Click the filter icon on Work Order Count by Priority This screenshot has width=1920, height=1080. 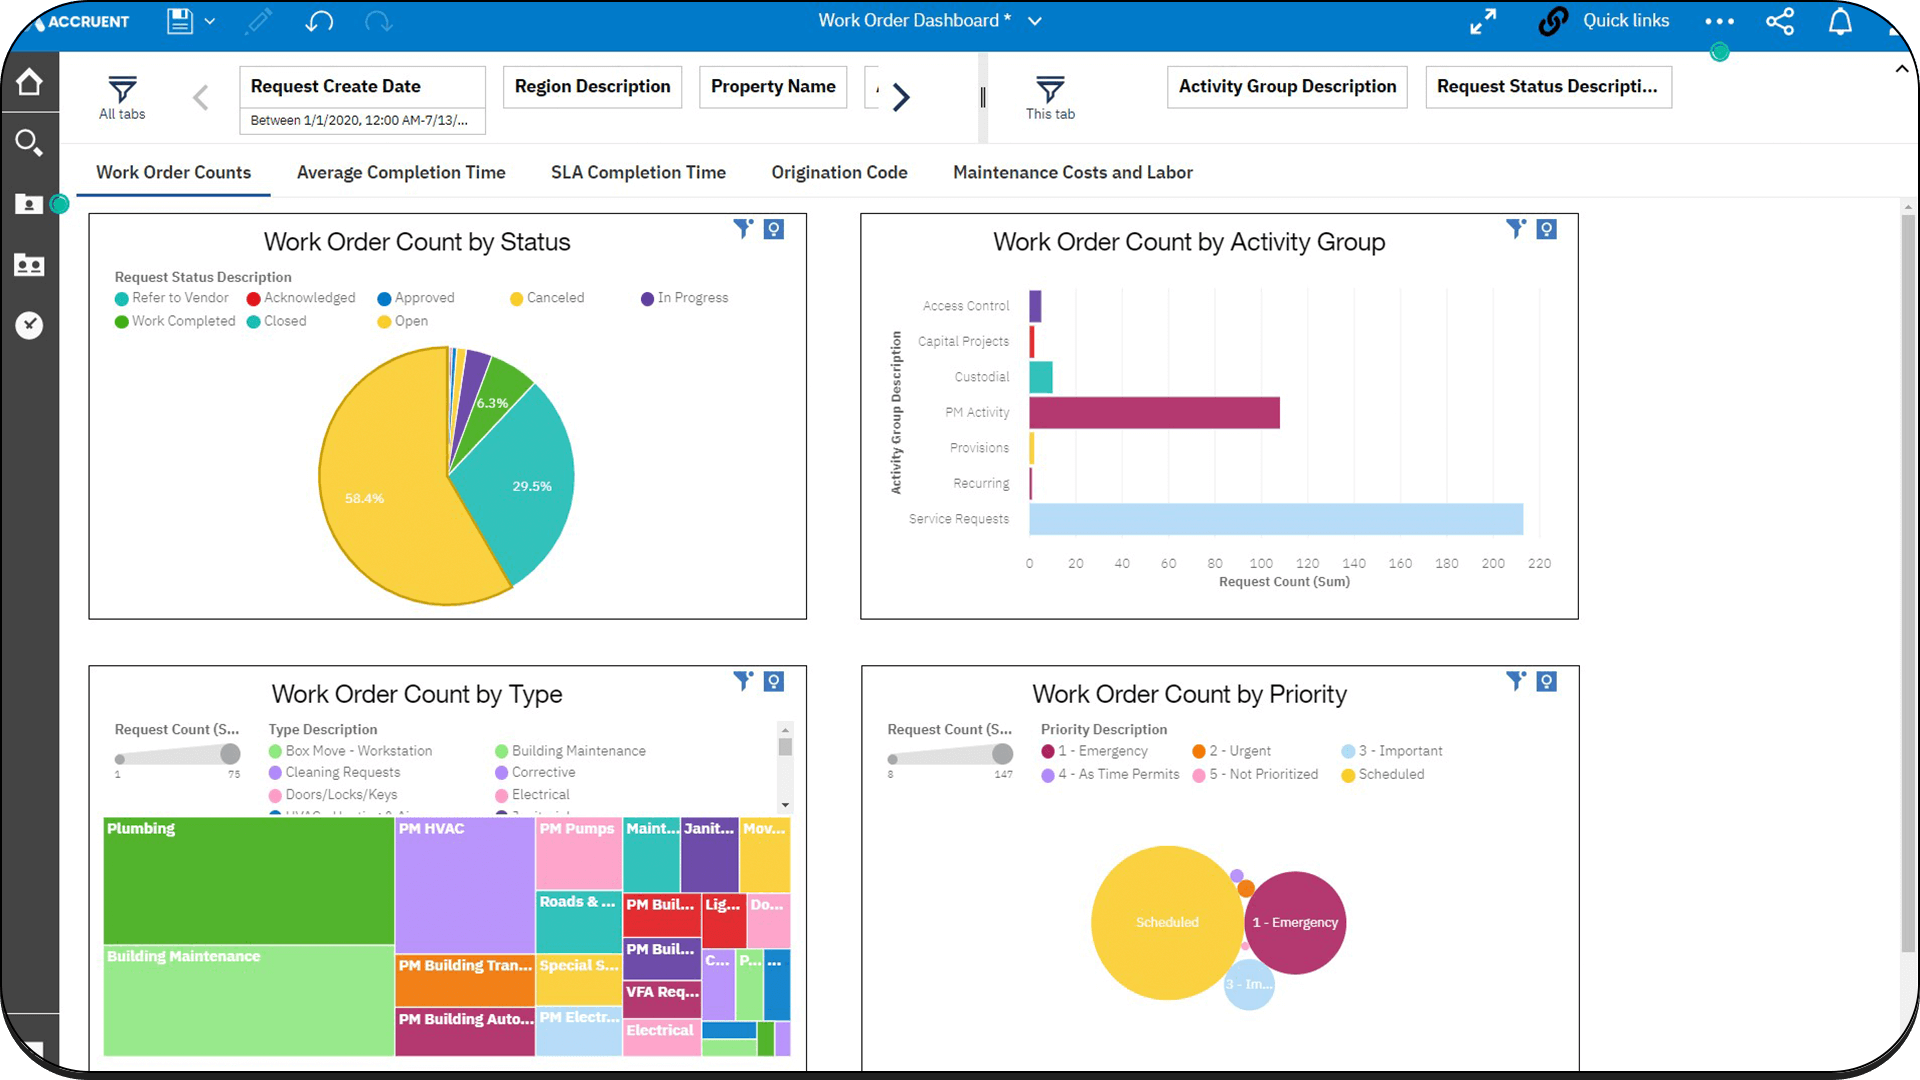click(x=1514, y=681)
